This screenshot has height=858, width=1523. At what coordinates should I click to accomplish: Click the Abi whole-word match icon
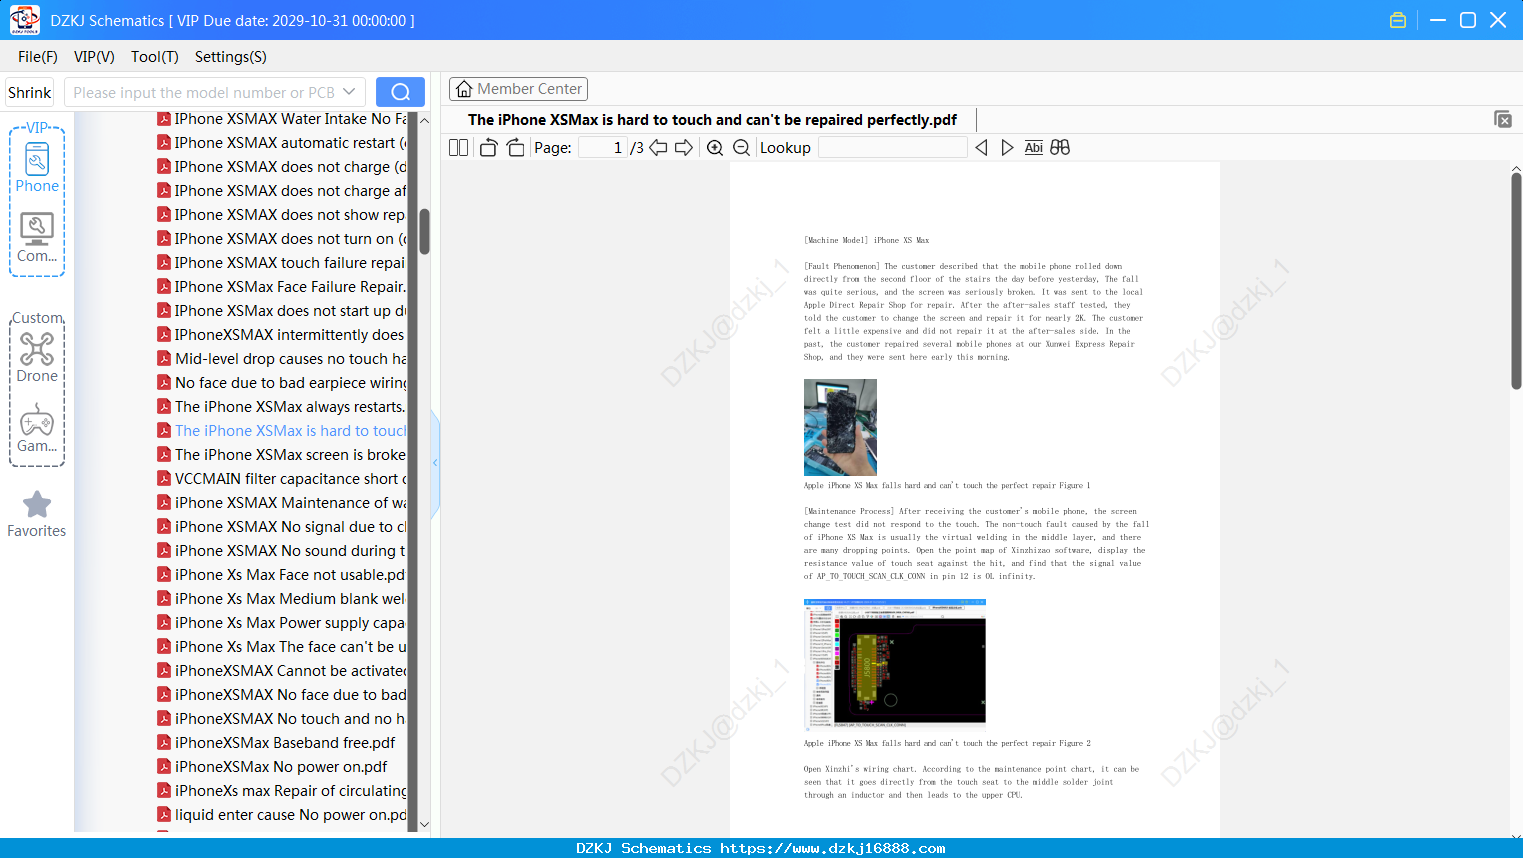1034,148
